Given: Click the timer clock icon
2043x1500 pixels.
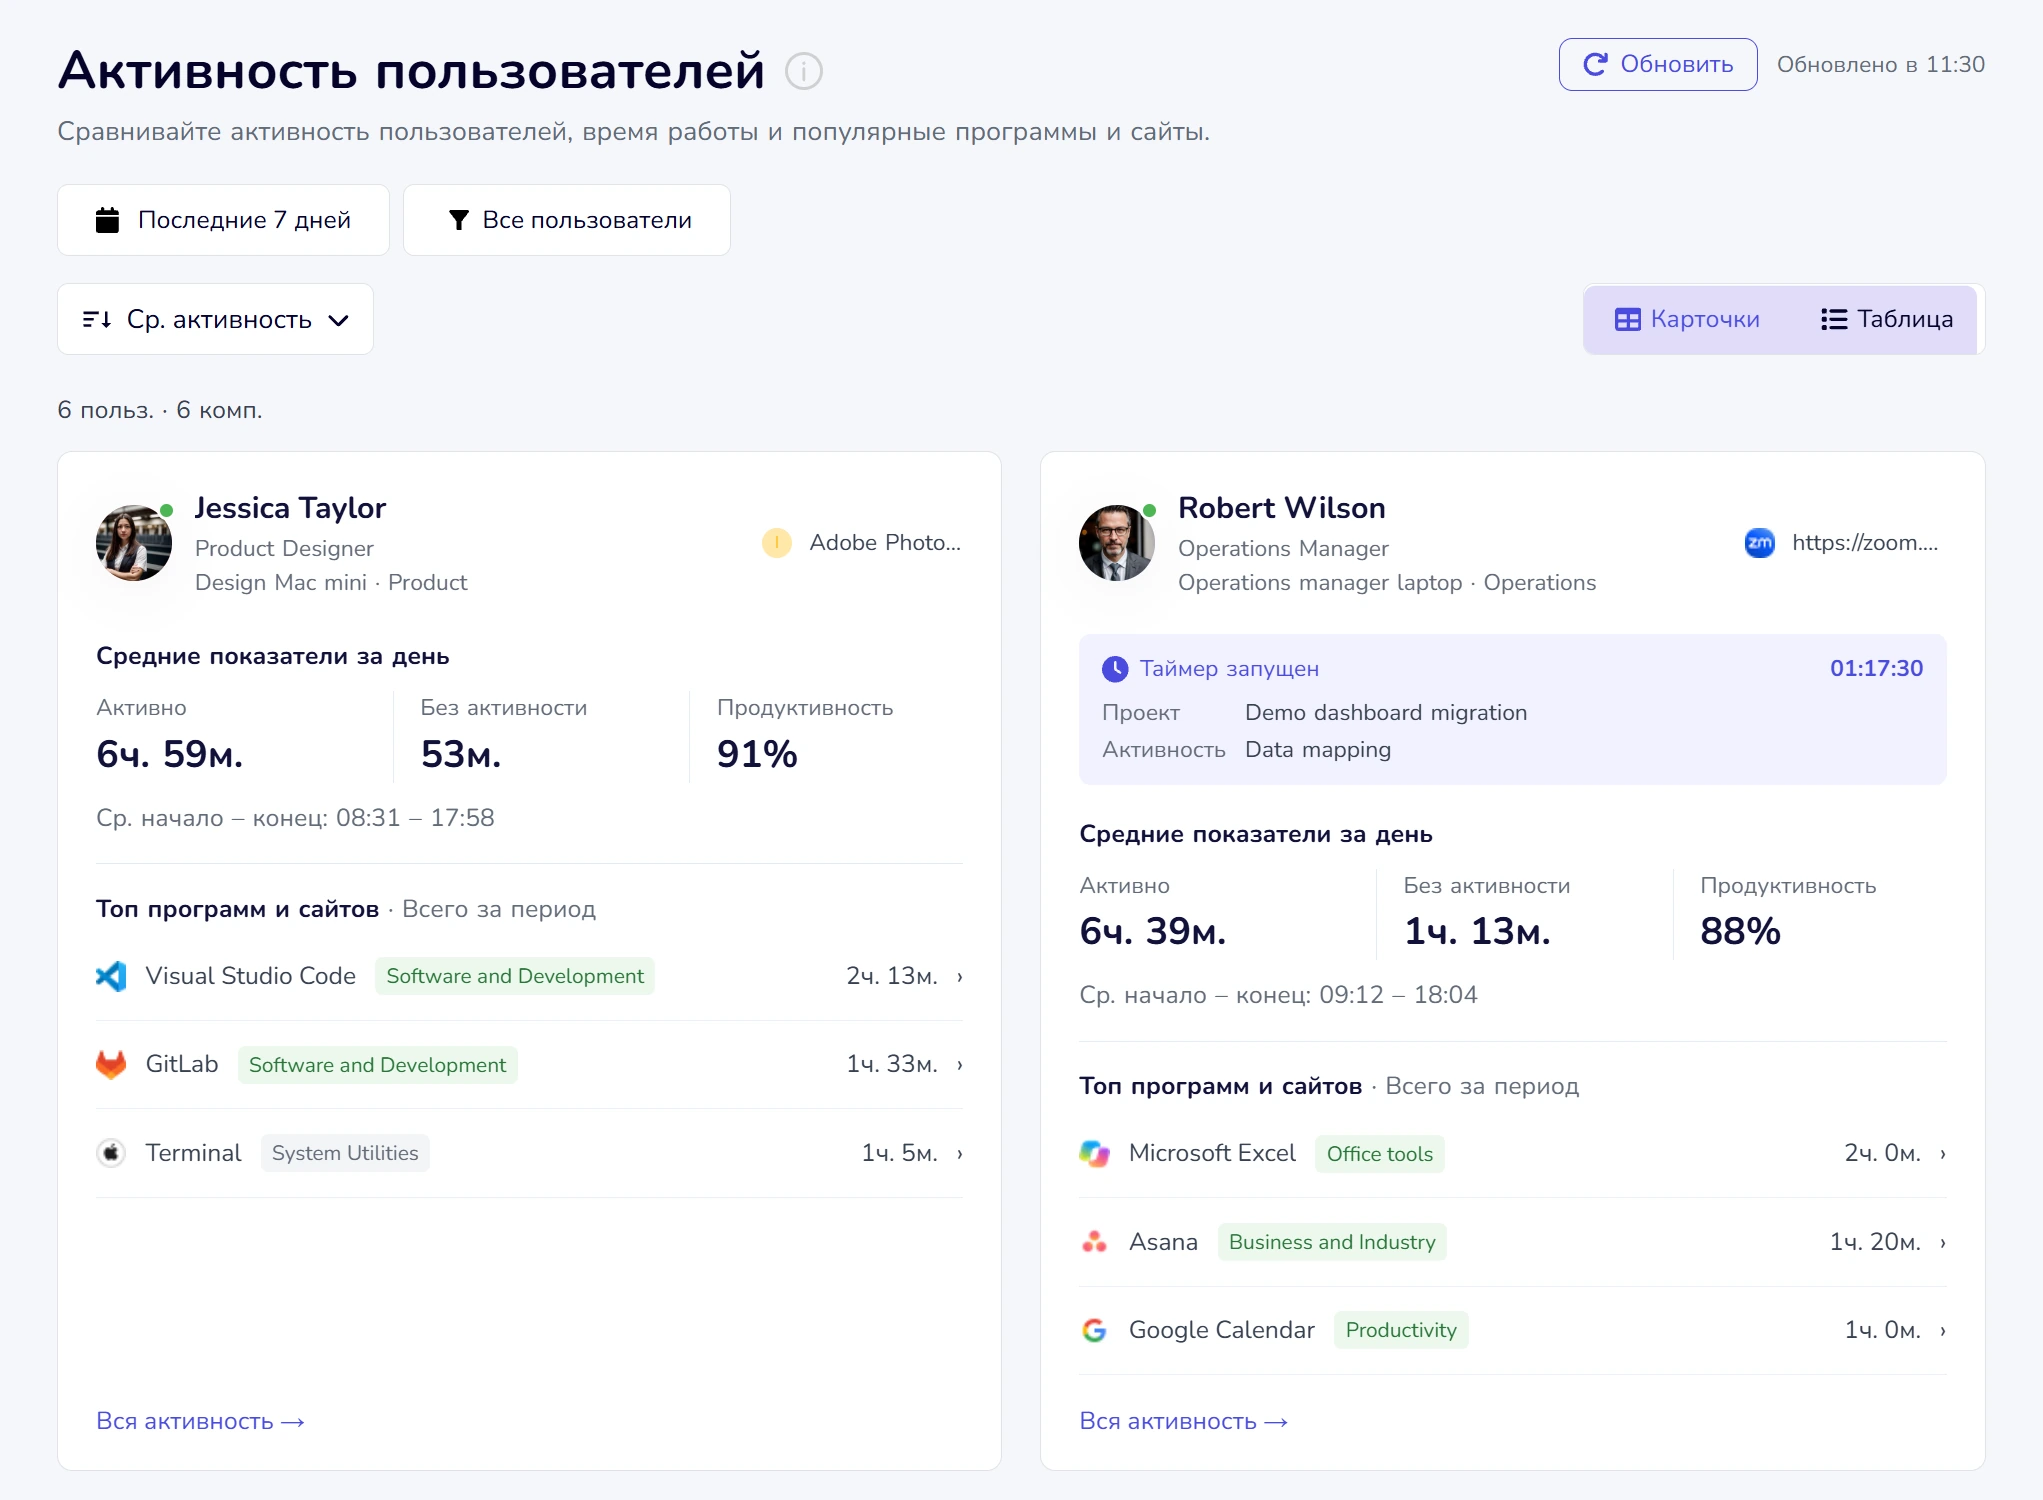Looking at the screenshot, I should (1115, 669).
